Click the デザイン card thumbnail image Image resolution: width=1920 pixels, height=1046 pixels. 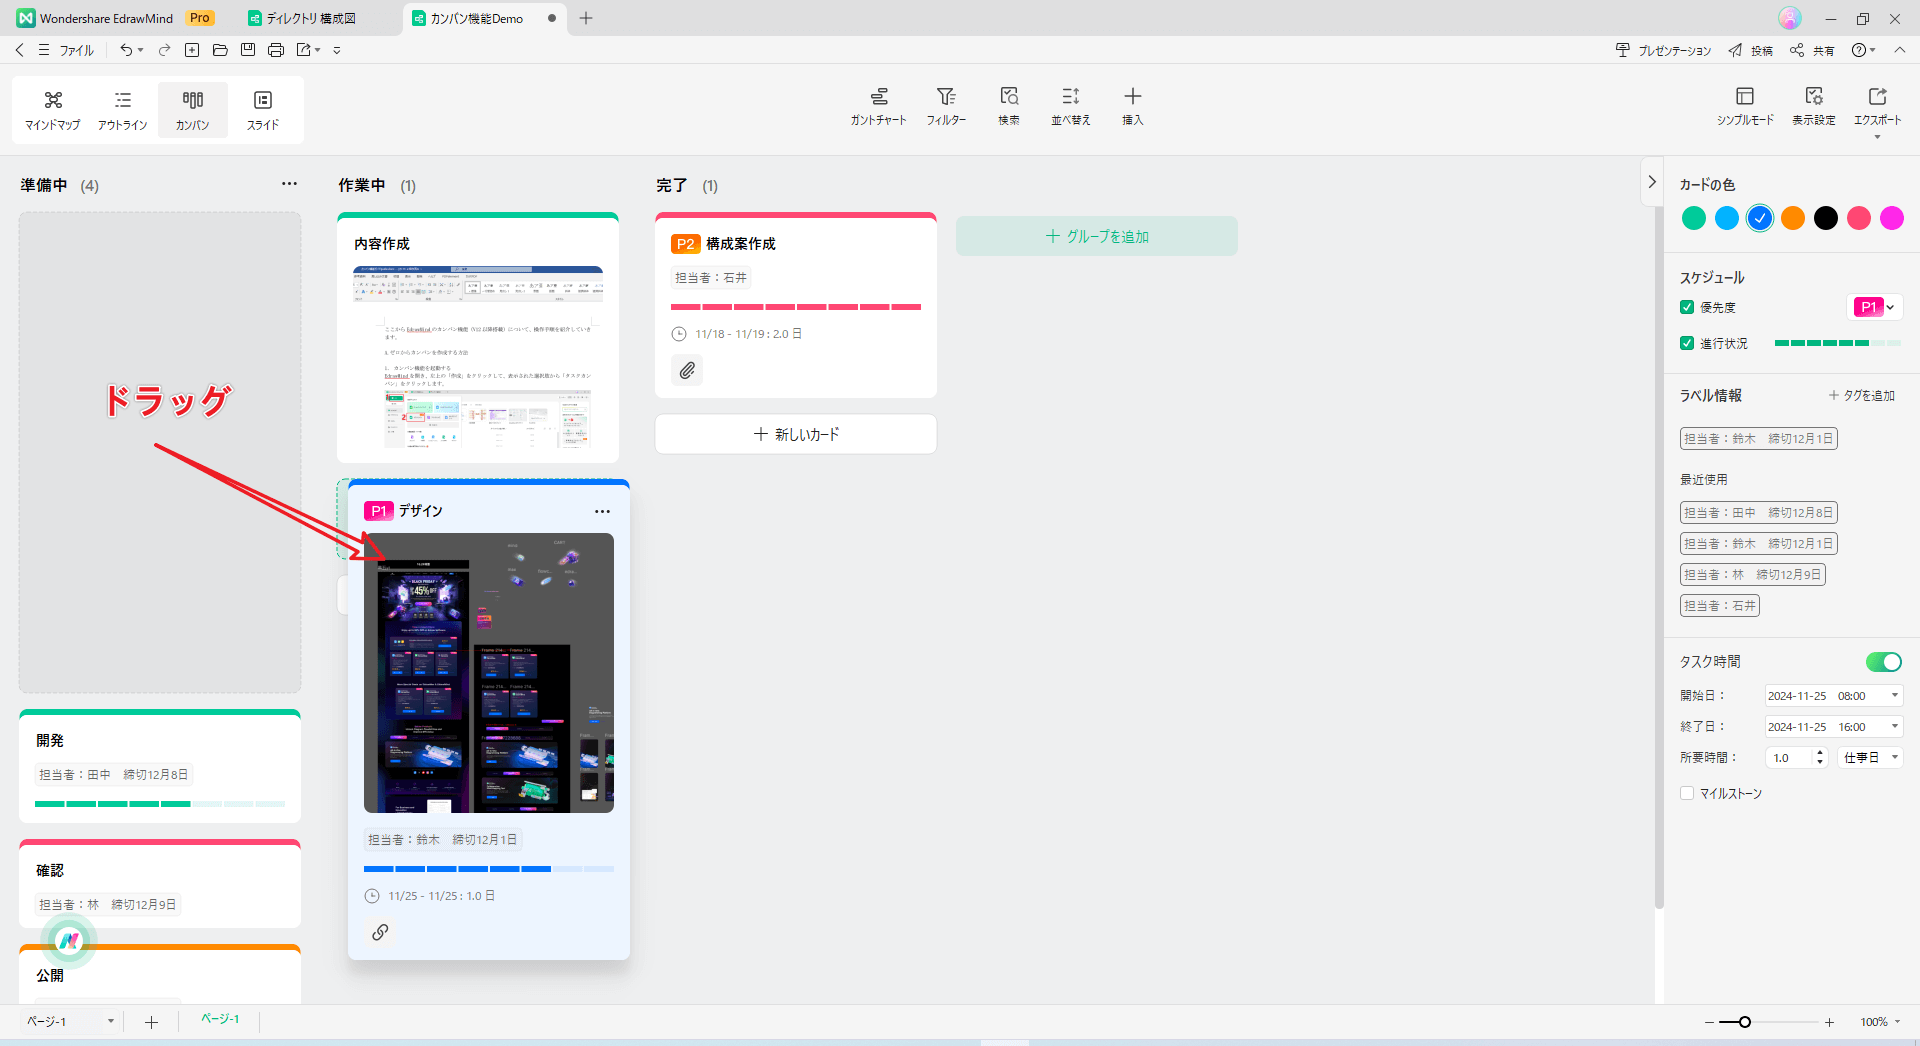(489, 673)
